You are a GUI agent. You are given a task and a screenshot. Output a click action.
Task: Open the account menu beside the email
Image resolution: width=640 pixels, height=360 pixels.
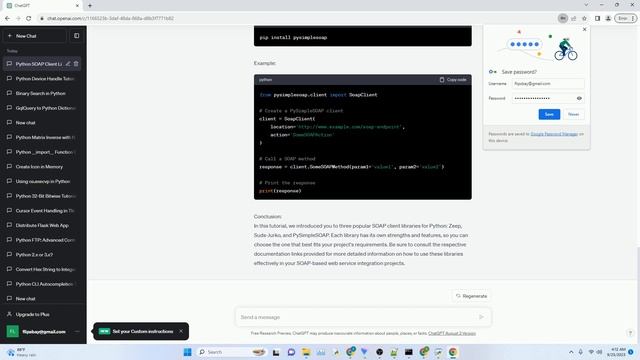point(77,331)
